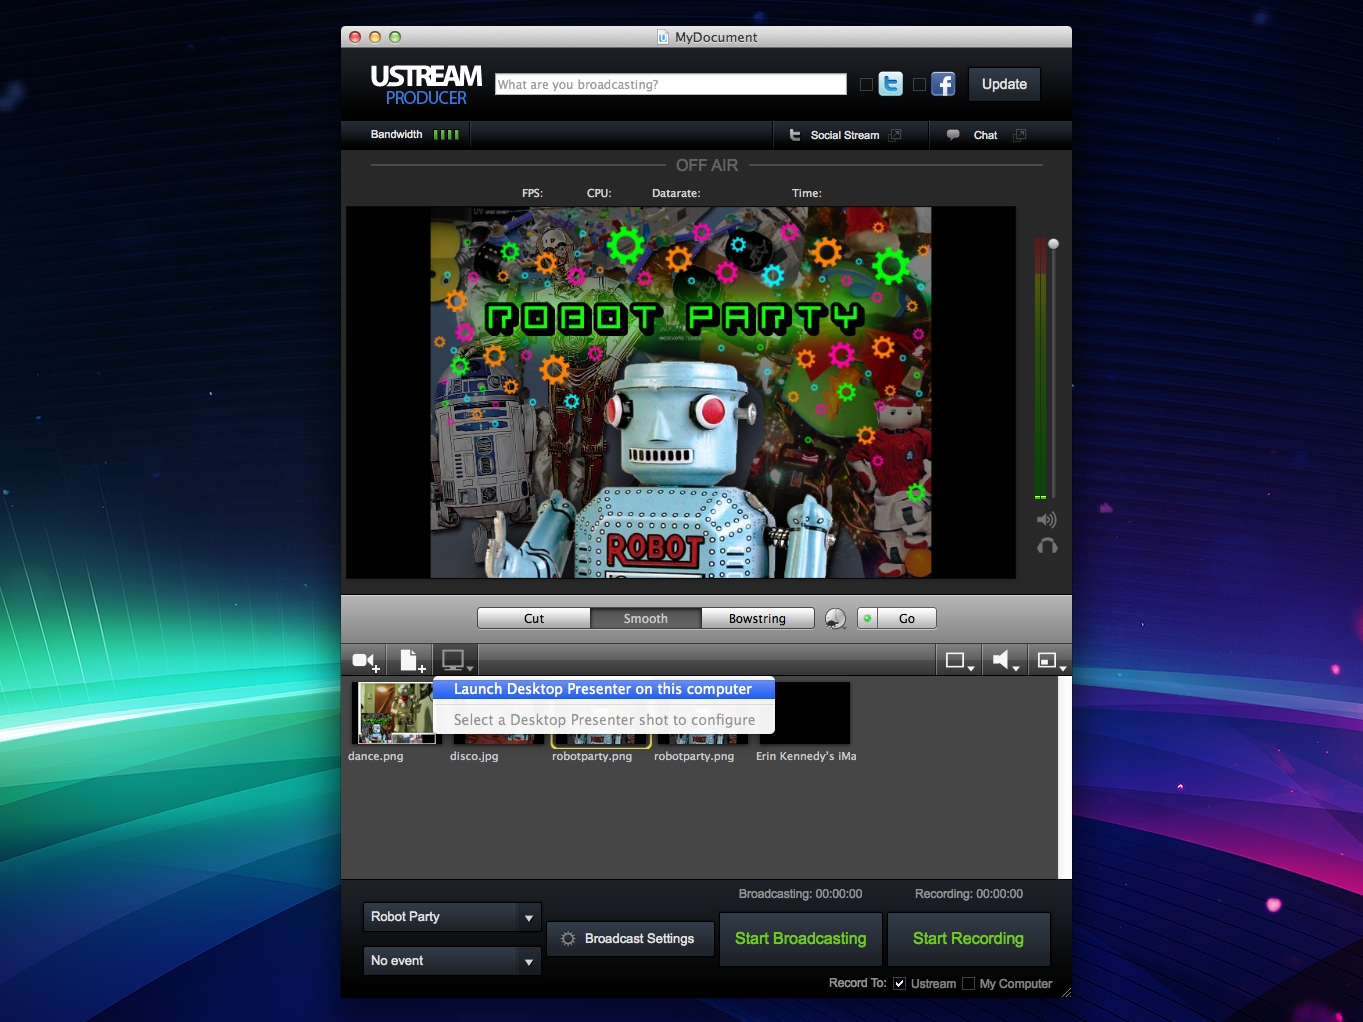This screenshot has height=1022, width=1363.
Task: Click the Broadcast Settings gear icon
Action: [568, 939]
